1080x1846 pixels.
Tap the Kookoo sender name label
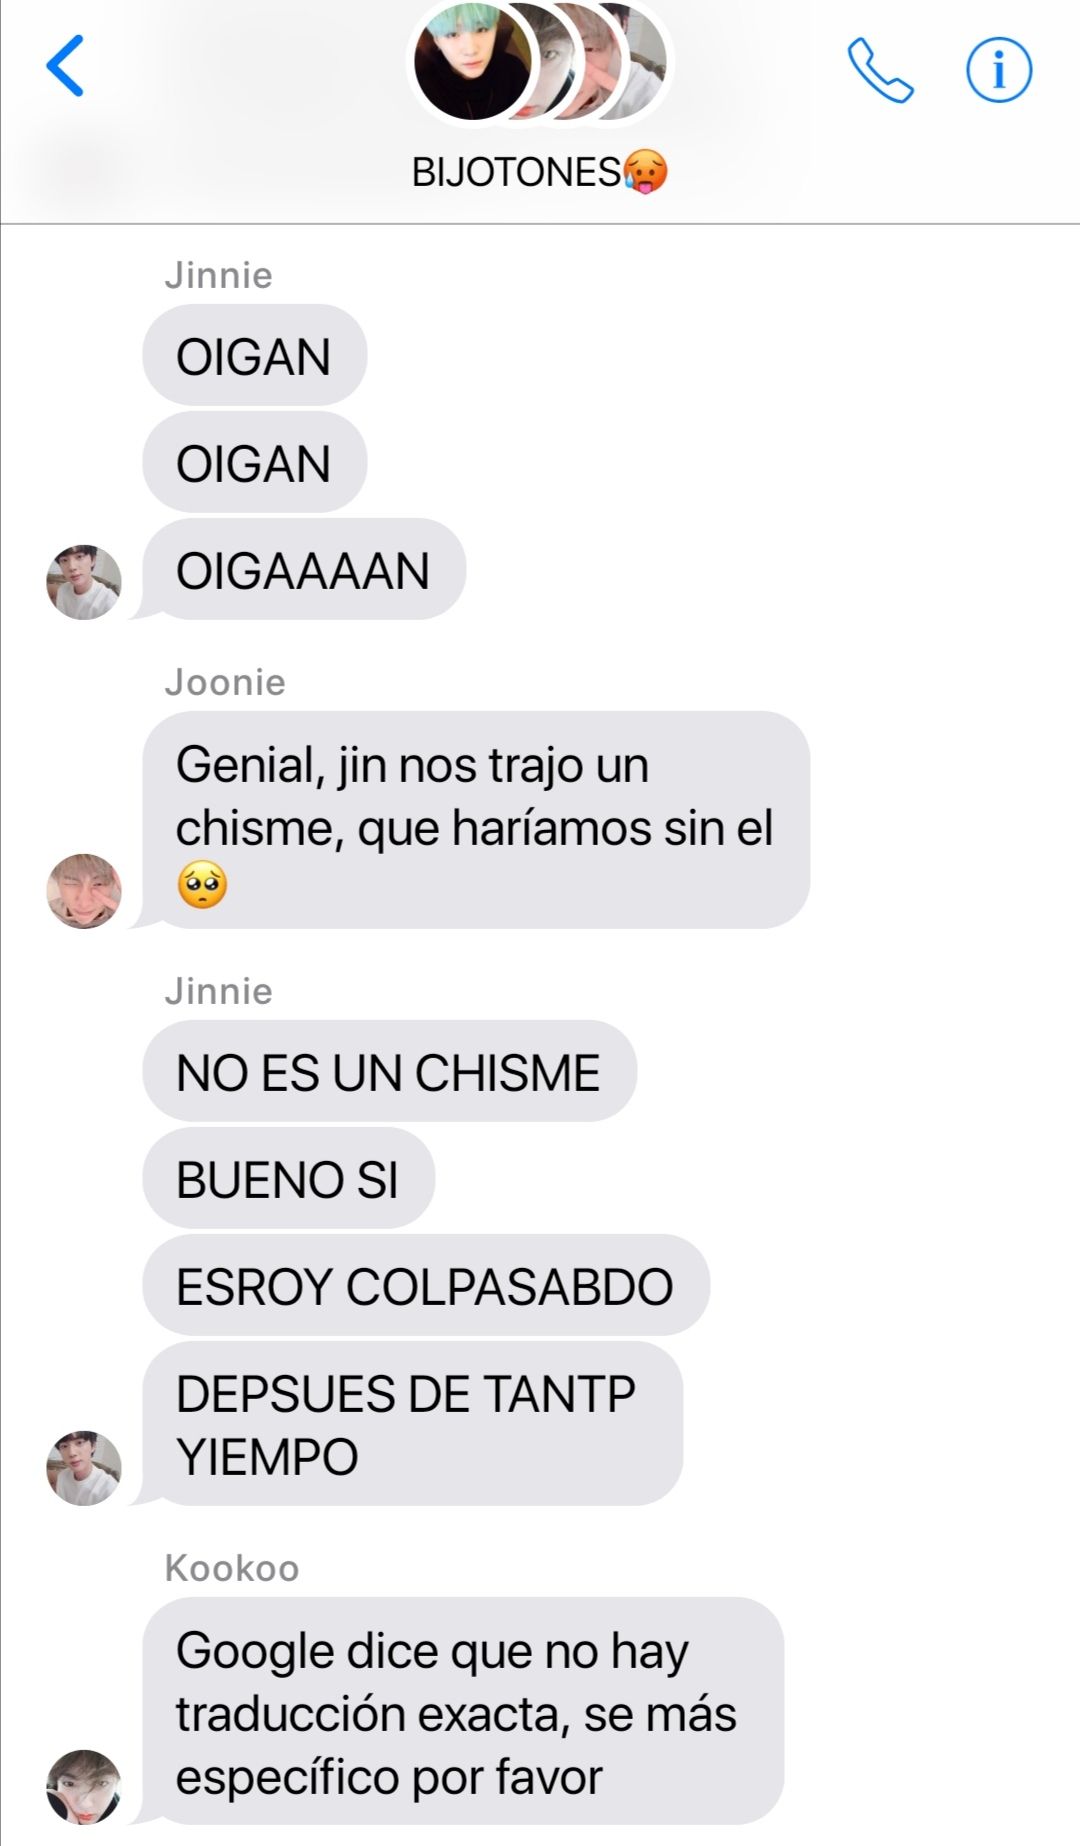(x=232, y=1568)
